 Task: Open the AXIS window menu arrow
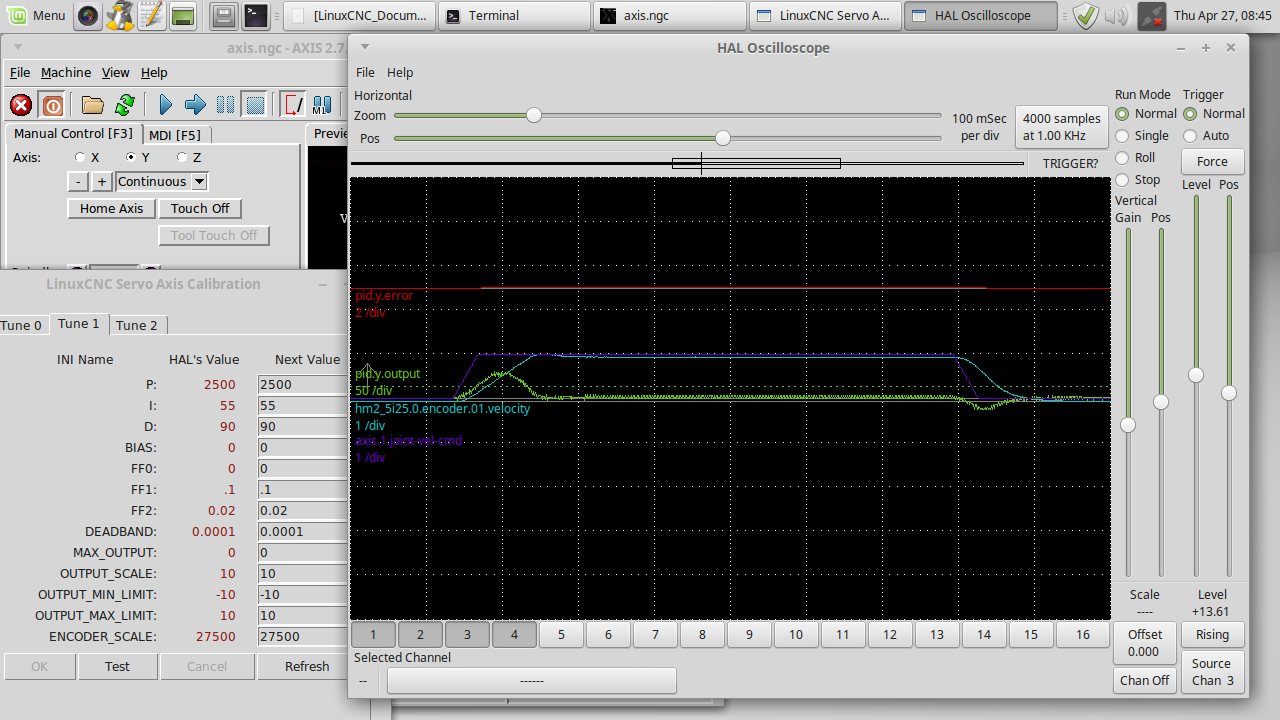point(18,47)
